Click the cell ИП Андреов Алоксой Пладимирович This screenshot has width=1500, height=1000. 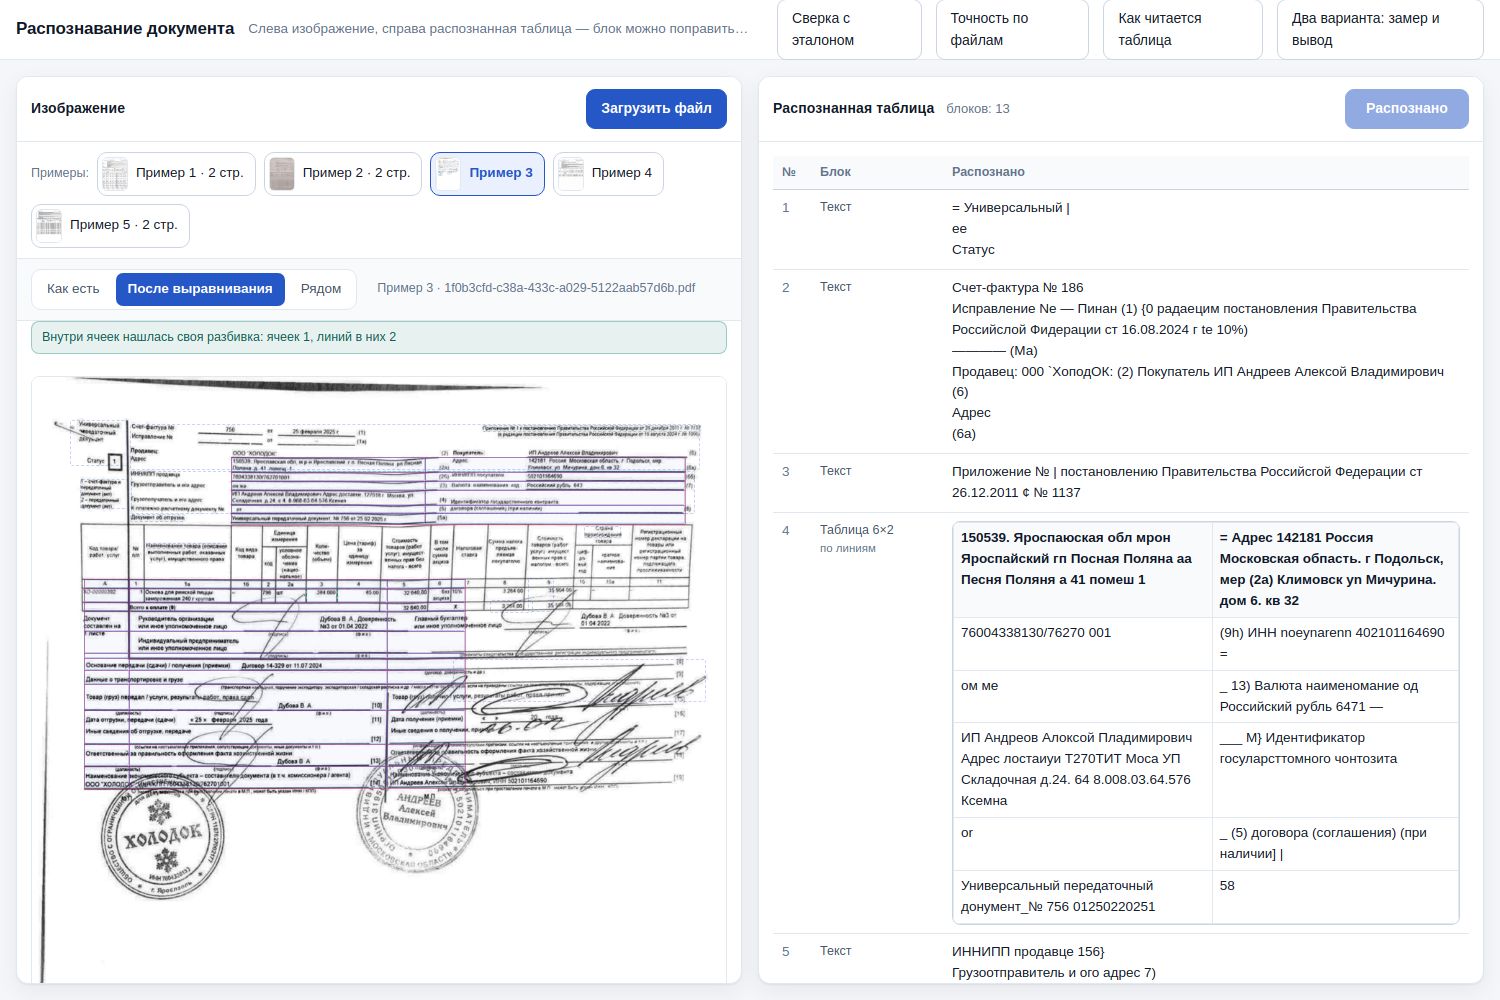1082,770
